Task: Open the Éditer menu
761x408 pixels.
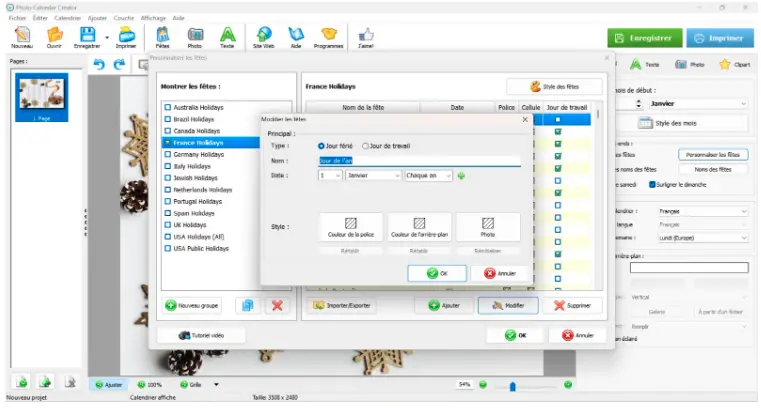Action: 40,18
